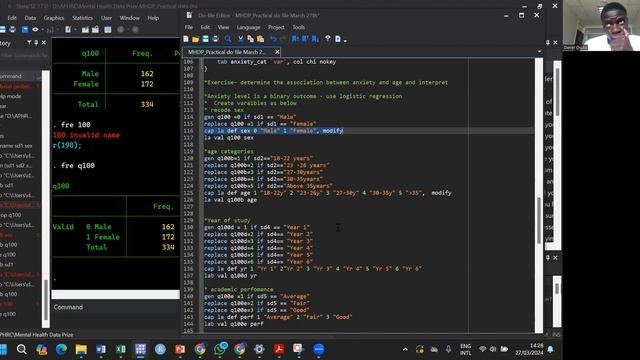
Task: Toggle the bookmark icon in the Do-file Editor toolbar
Action: [295, 39]
